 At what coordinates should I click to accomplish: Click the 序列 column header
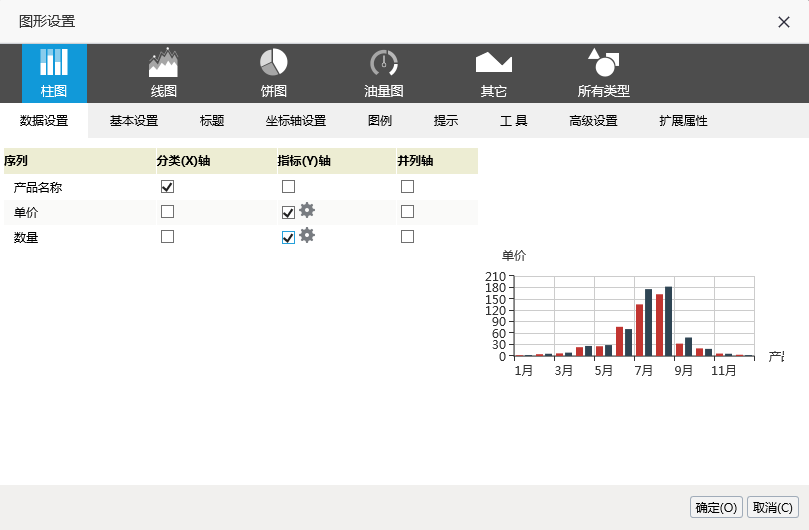click(x=79, y=161)
